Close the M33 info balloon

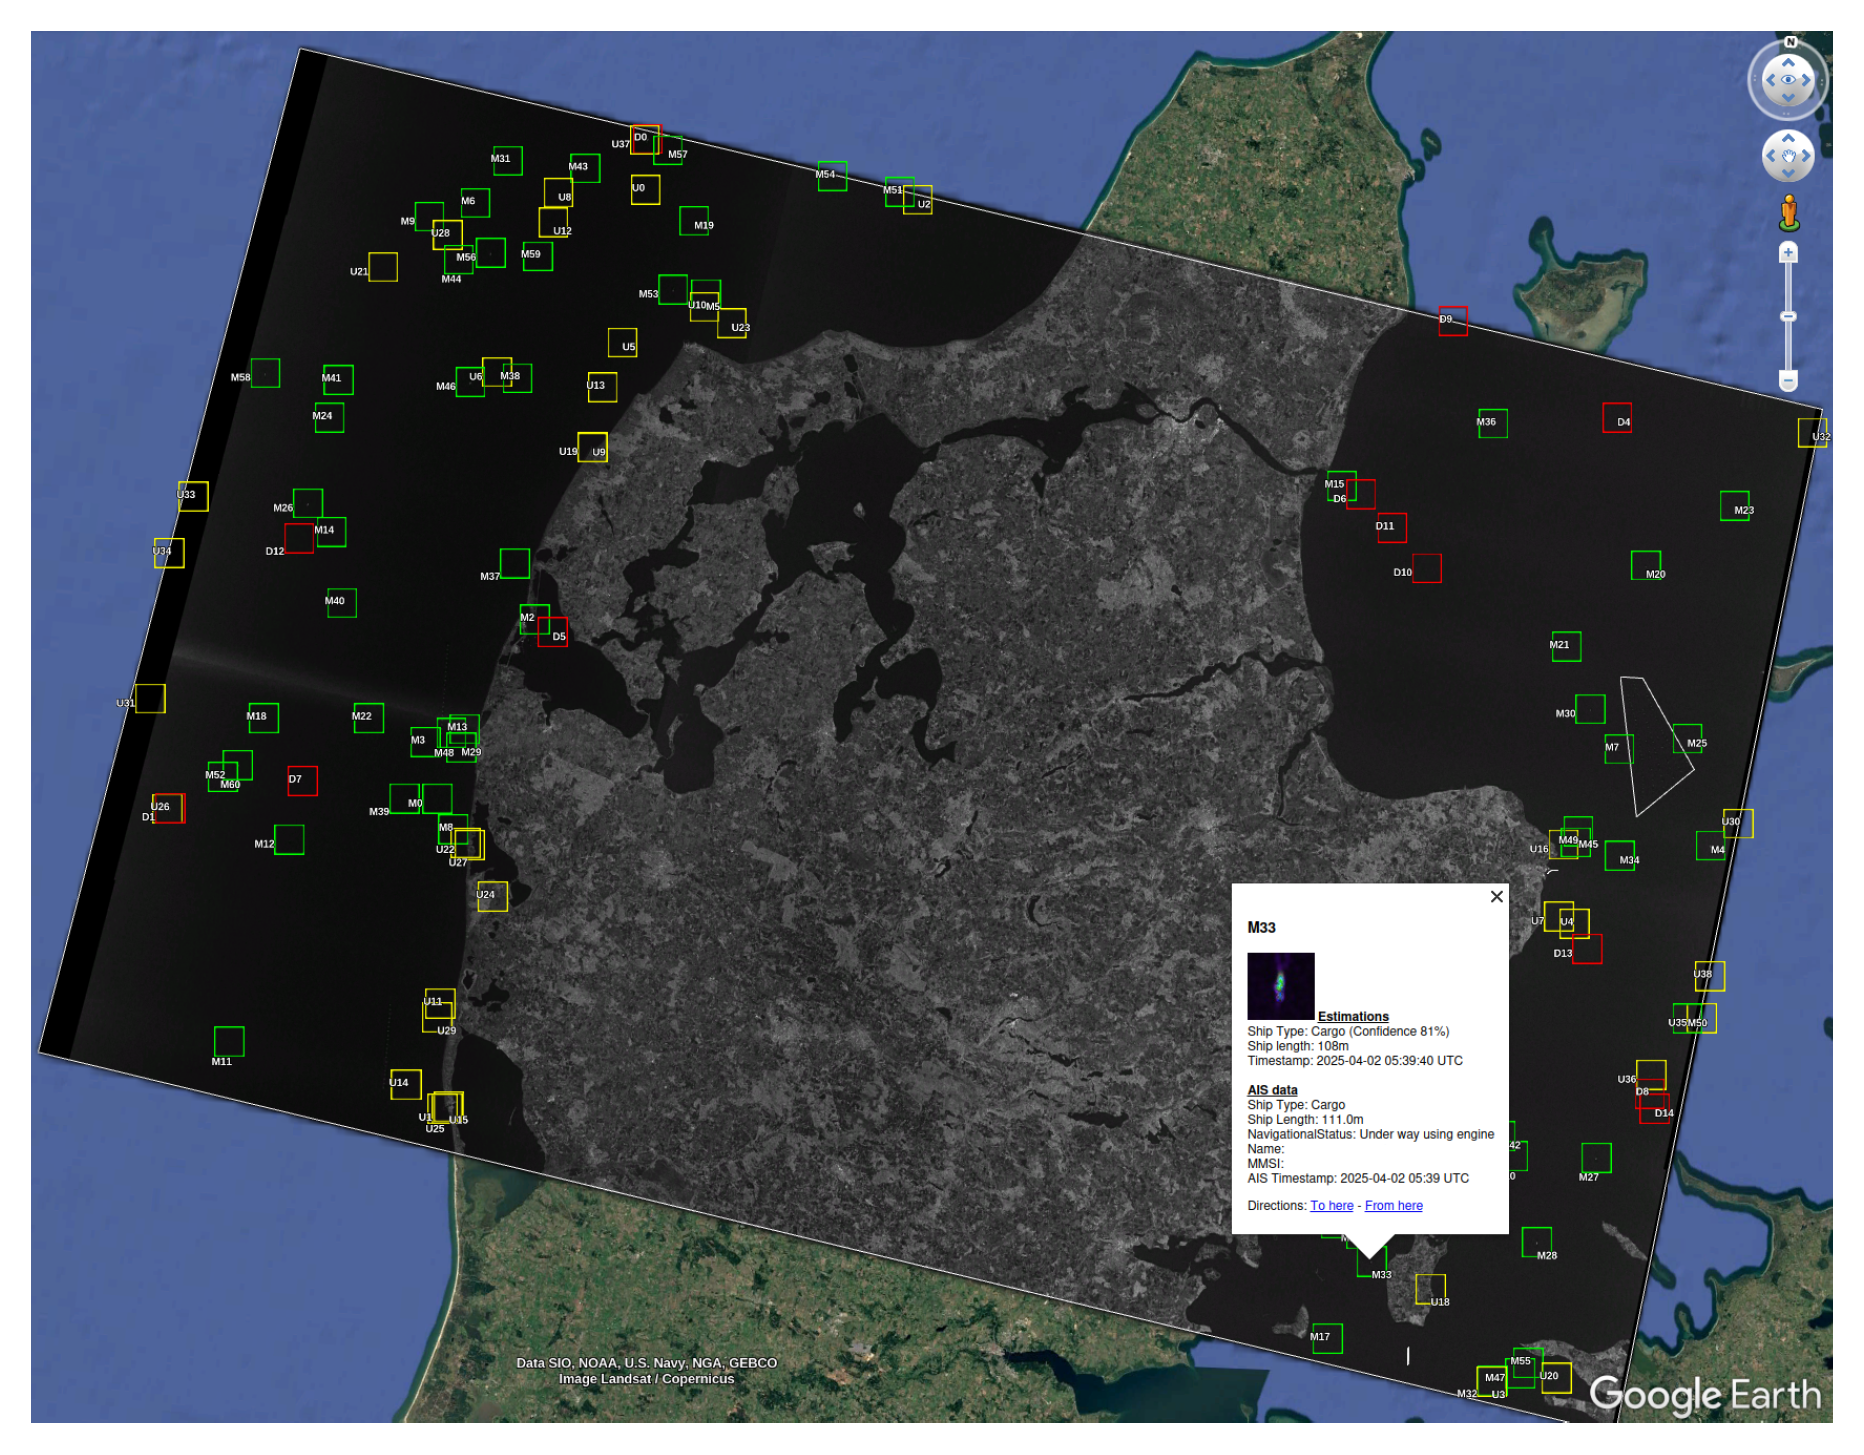1496,897
